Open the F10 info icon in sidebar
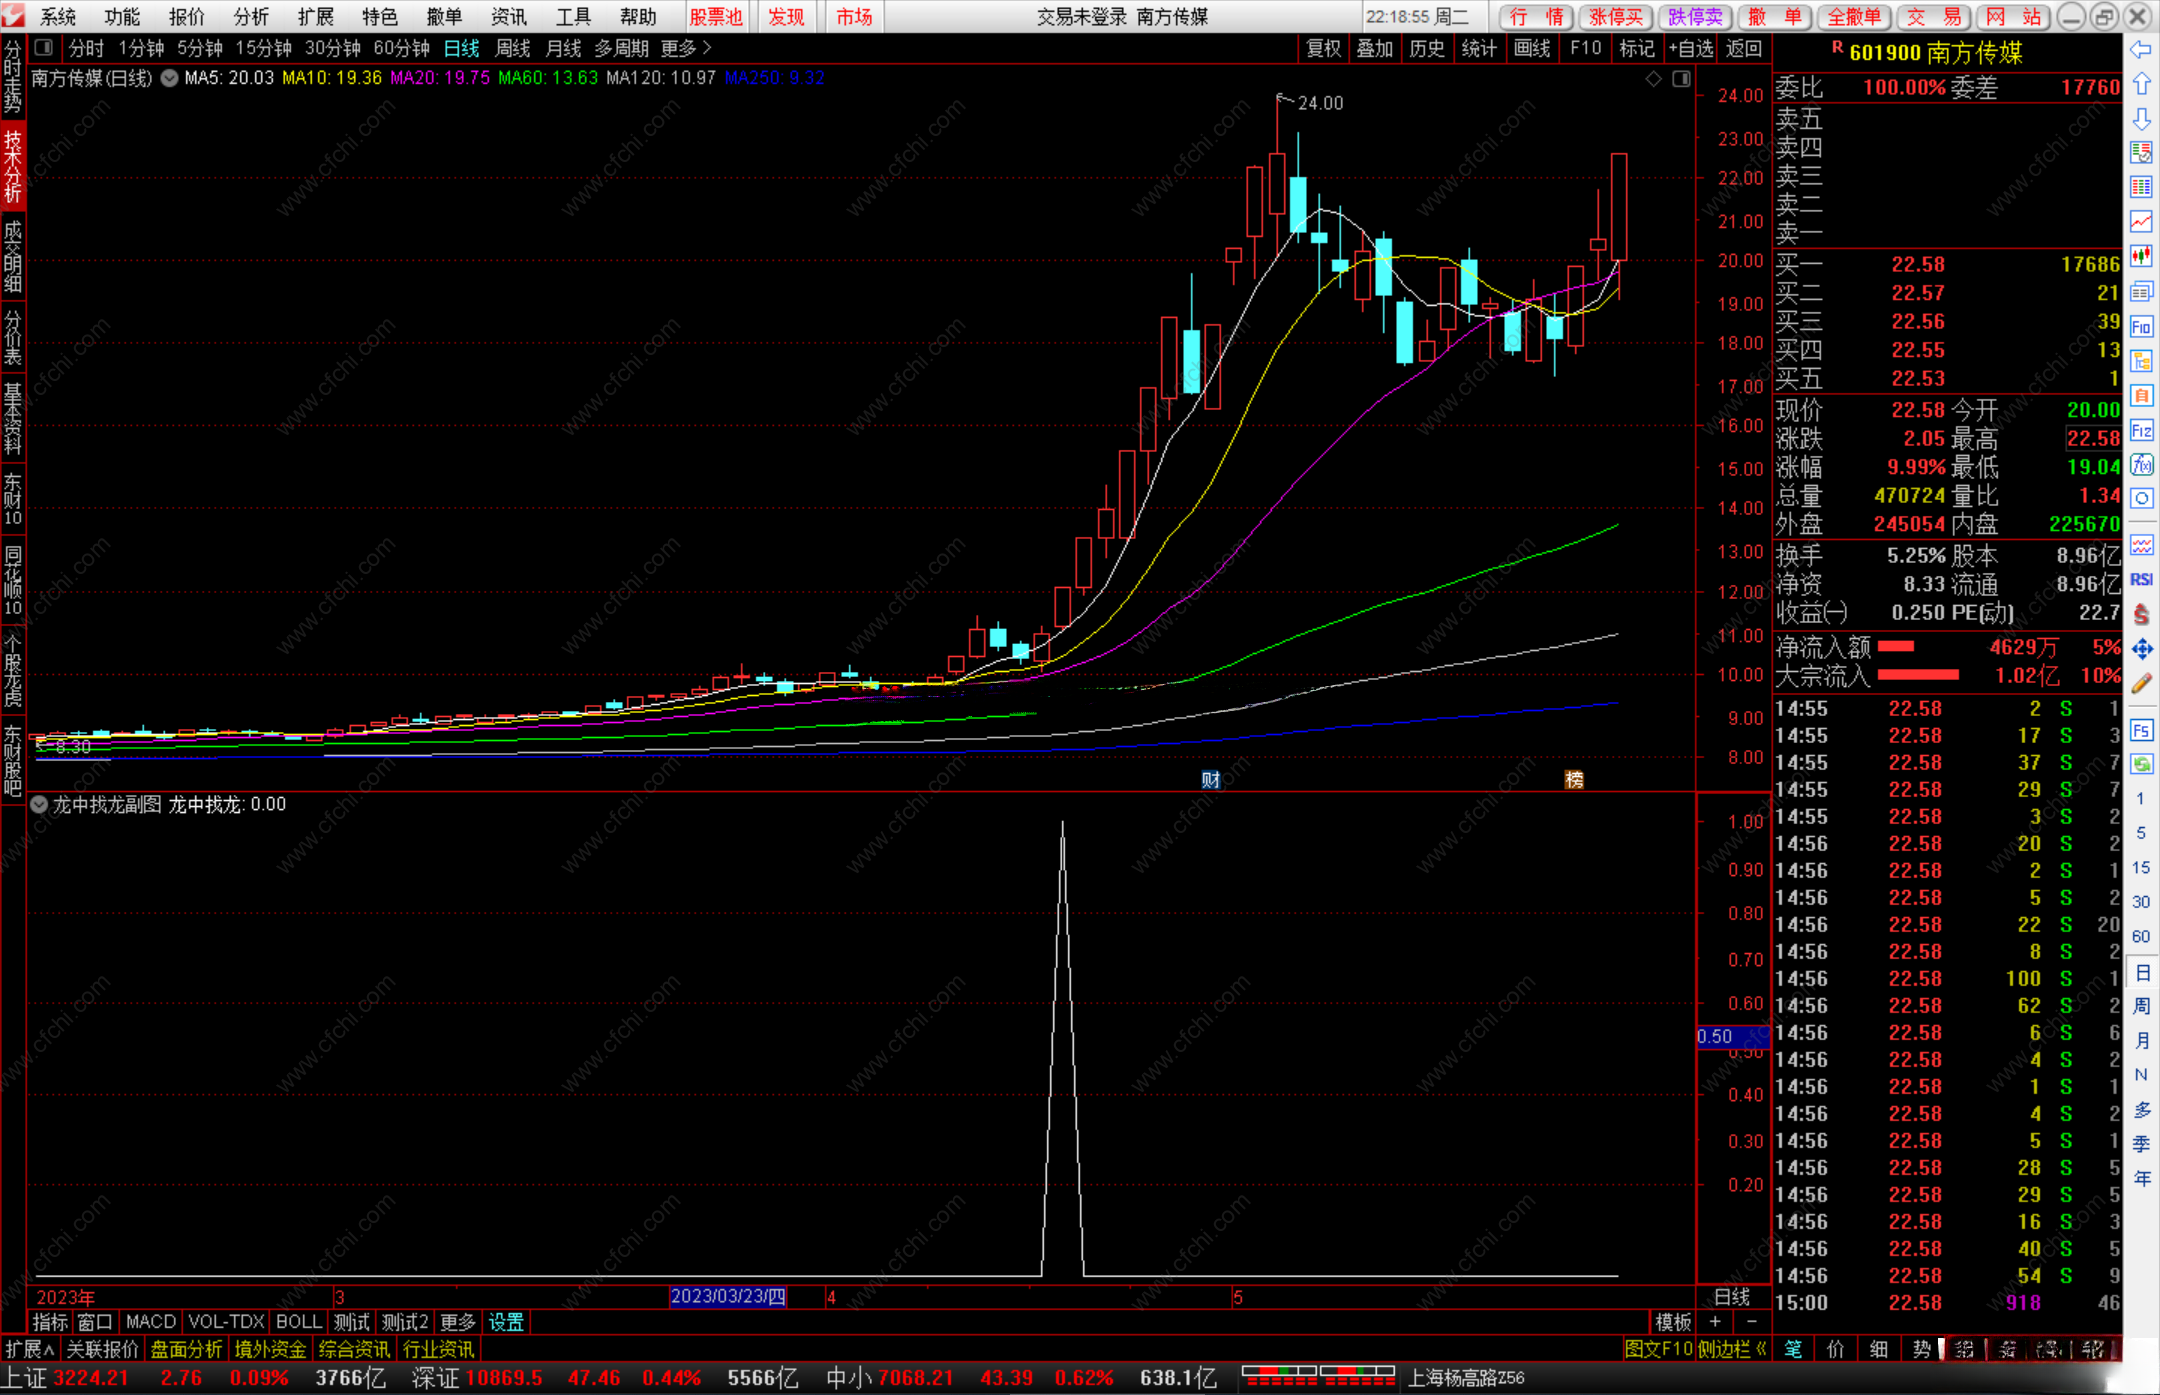The image size is (2160, 1395). tap(2141, 327)
